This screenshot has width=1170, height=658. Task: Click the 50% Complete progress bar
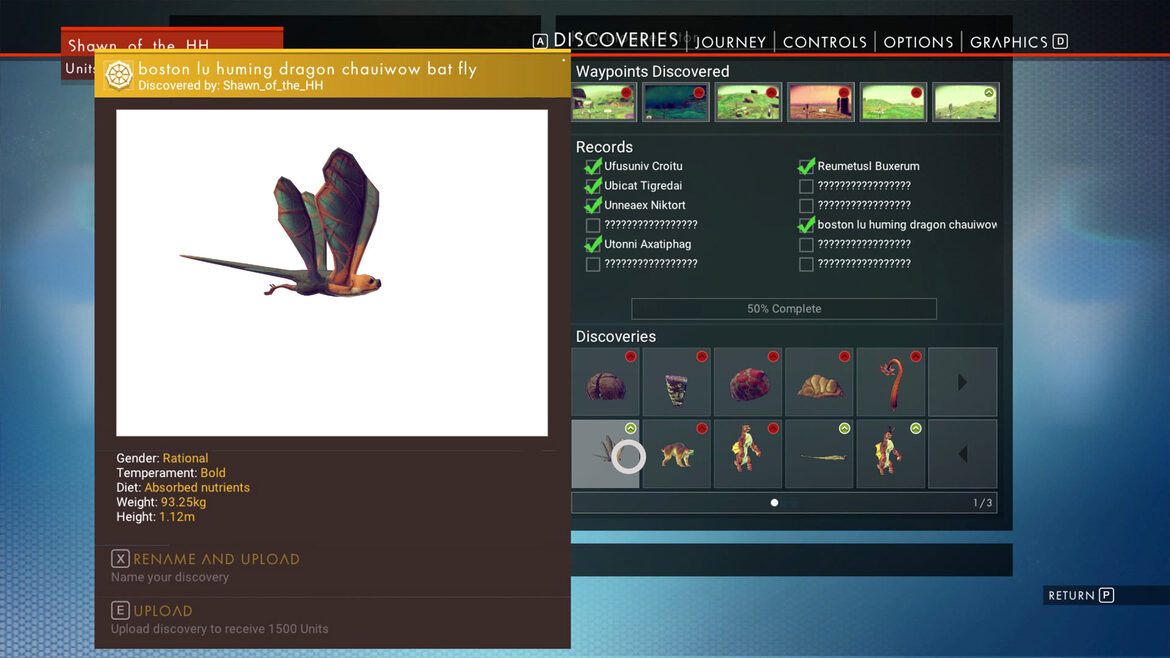tap(783, 309)
